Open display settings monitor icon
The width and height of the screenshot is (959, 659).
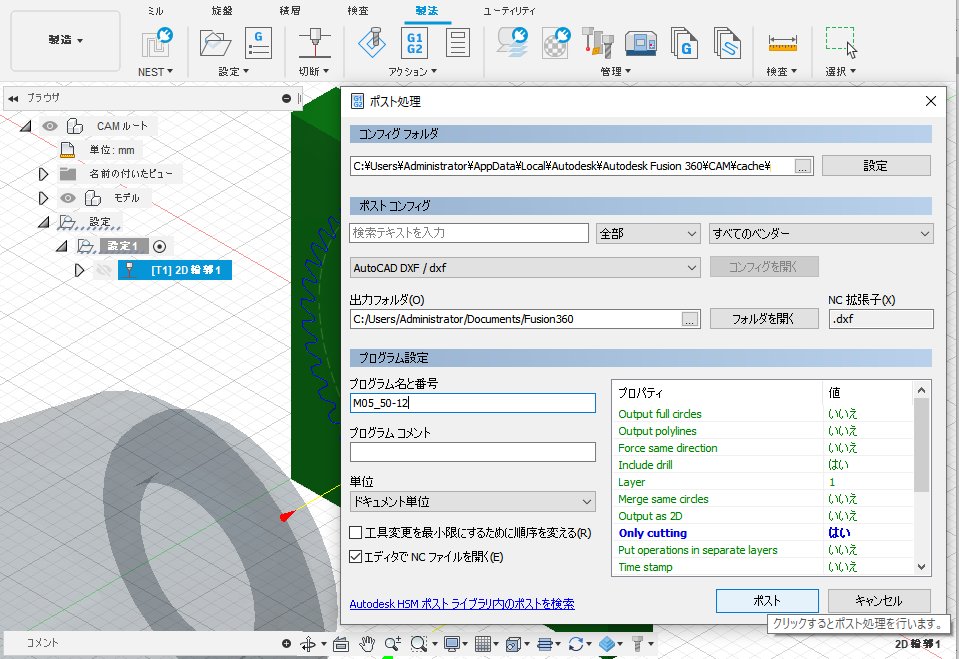pos(452,644)
